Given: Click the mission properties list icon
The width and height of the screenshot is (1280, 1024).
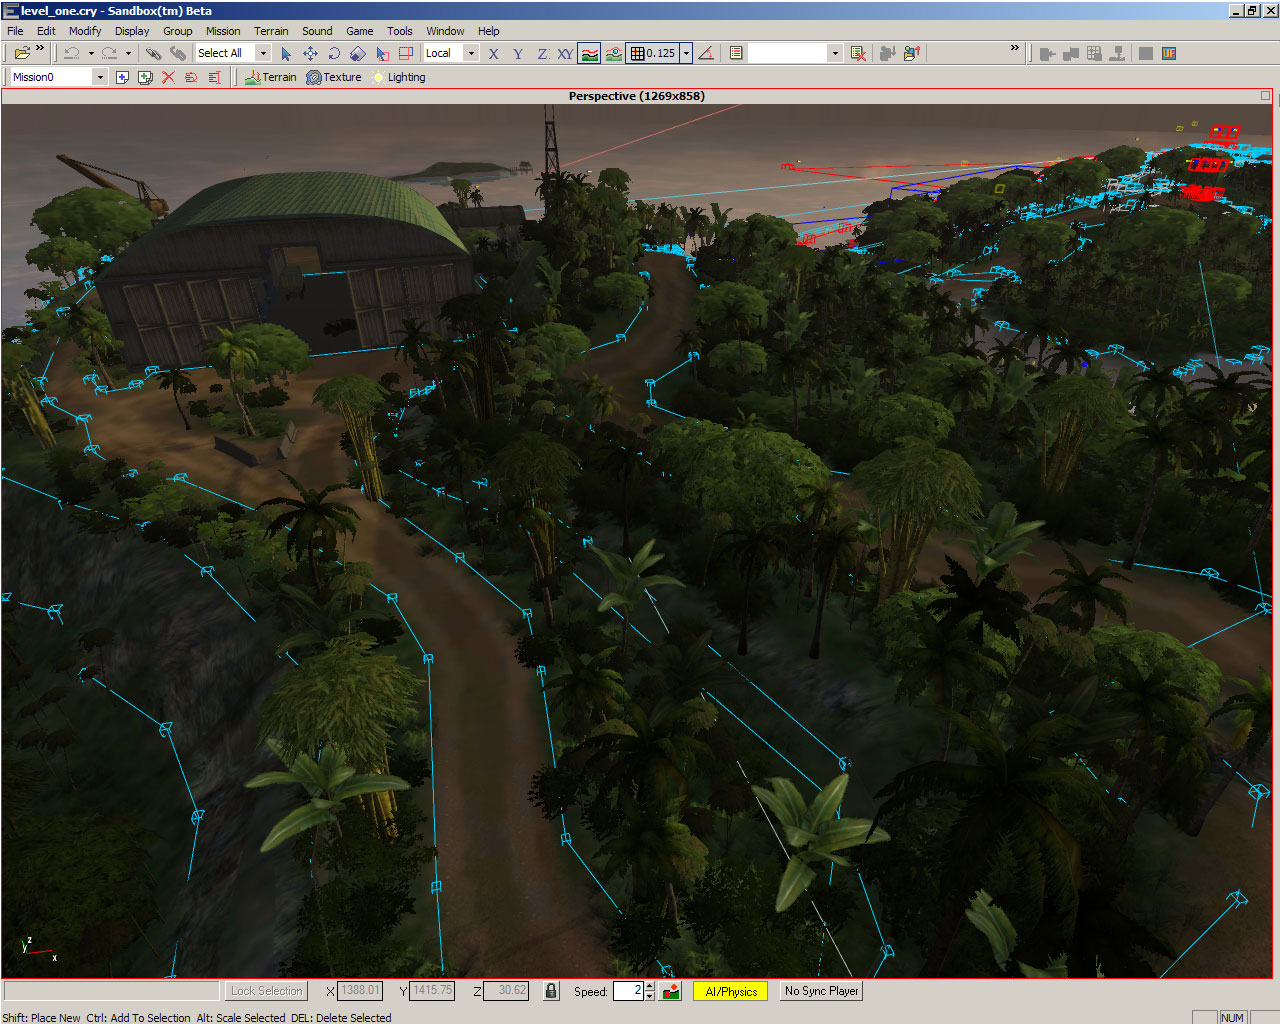Looking at the screenshot, I should tap(214, 77).
